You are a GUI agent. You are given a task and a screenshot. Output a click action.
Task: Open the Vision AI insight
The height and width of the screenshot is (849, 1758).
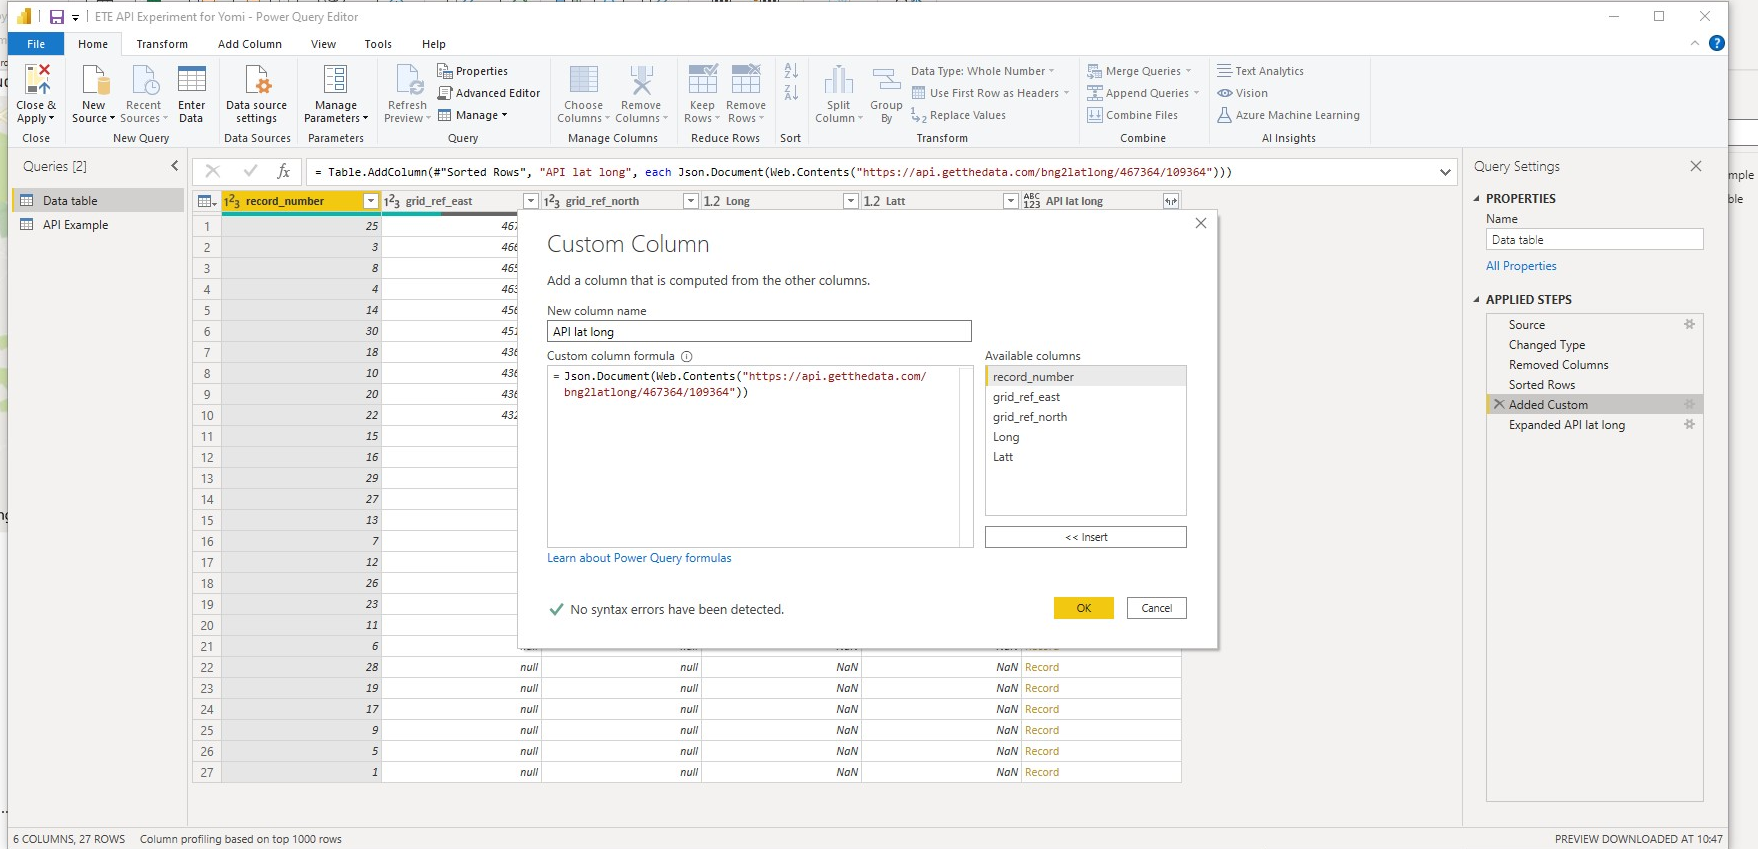pyautogui.click(x=1242, y=93)
